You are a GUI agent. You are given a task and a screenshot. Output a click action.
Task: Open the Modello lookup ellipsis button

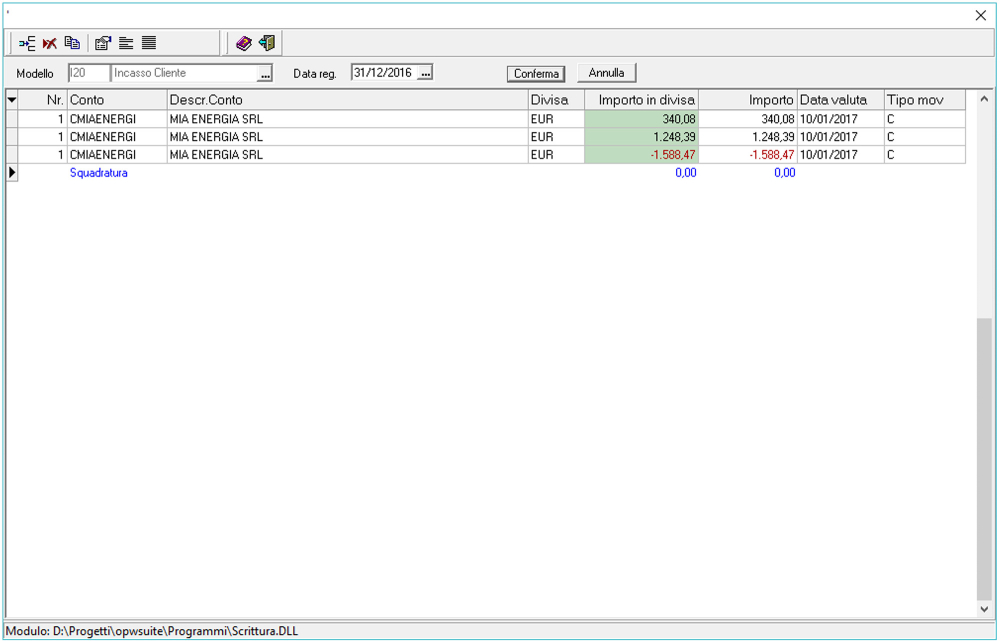pos(265,74)
